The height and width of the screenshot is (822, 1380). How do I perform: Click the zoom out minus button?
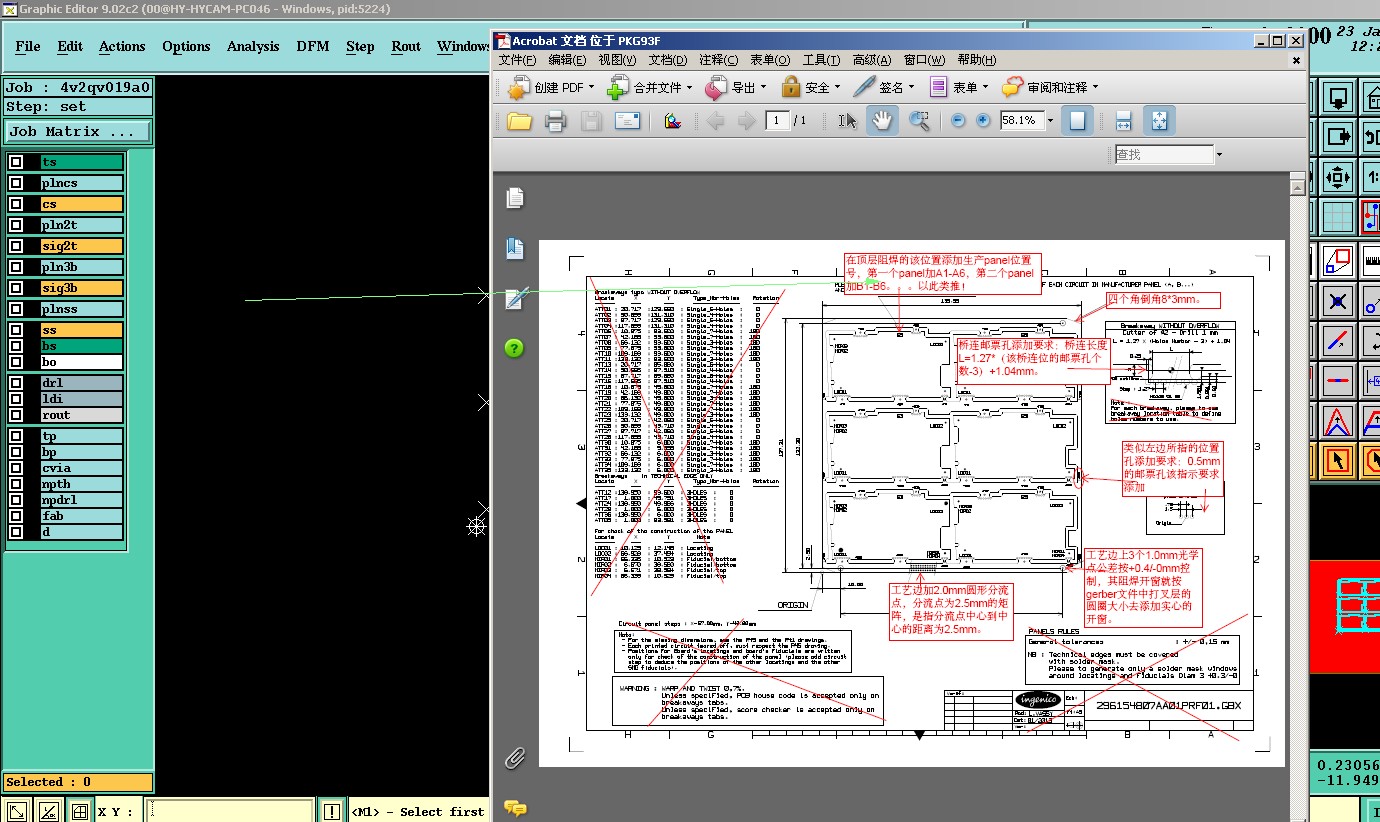click(x=958, y=121)
